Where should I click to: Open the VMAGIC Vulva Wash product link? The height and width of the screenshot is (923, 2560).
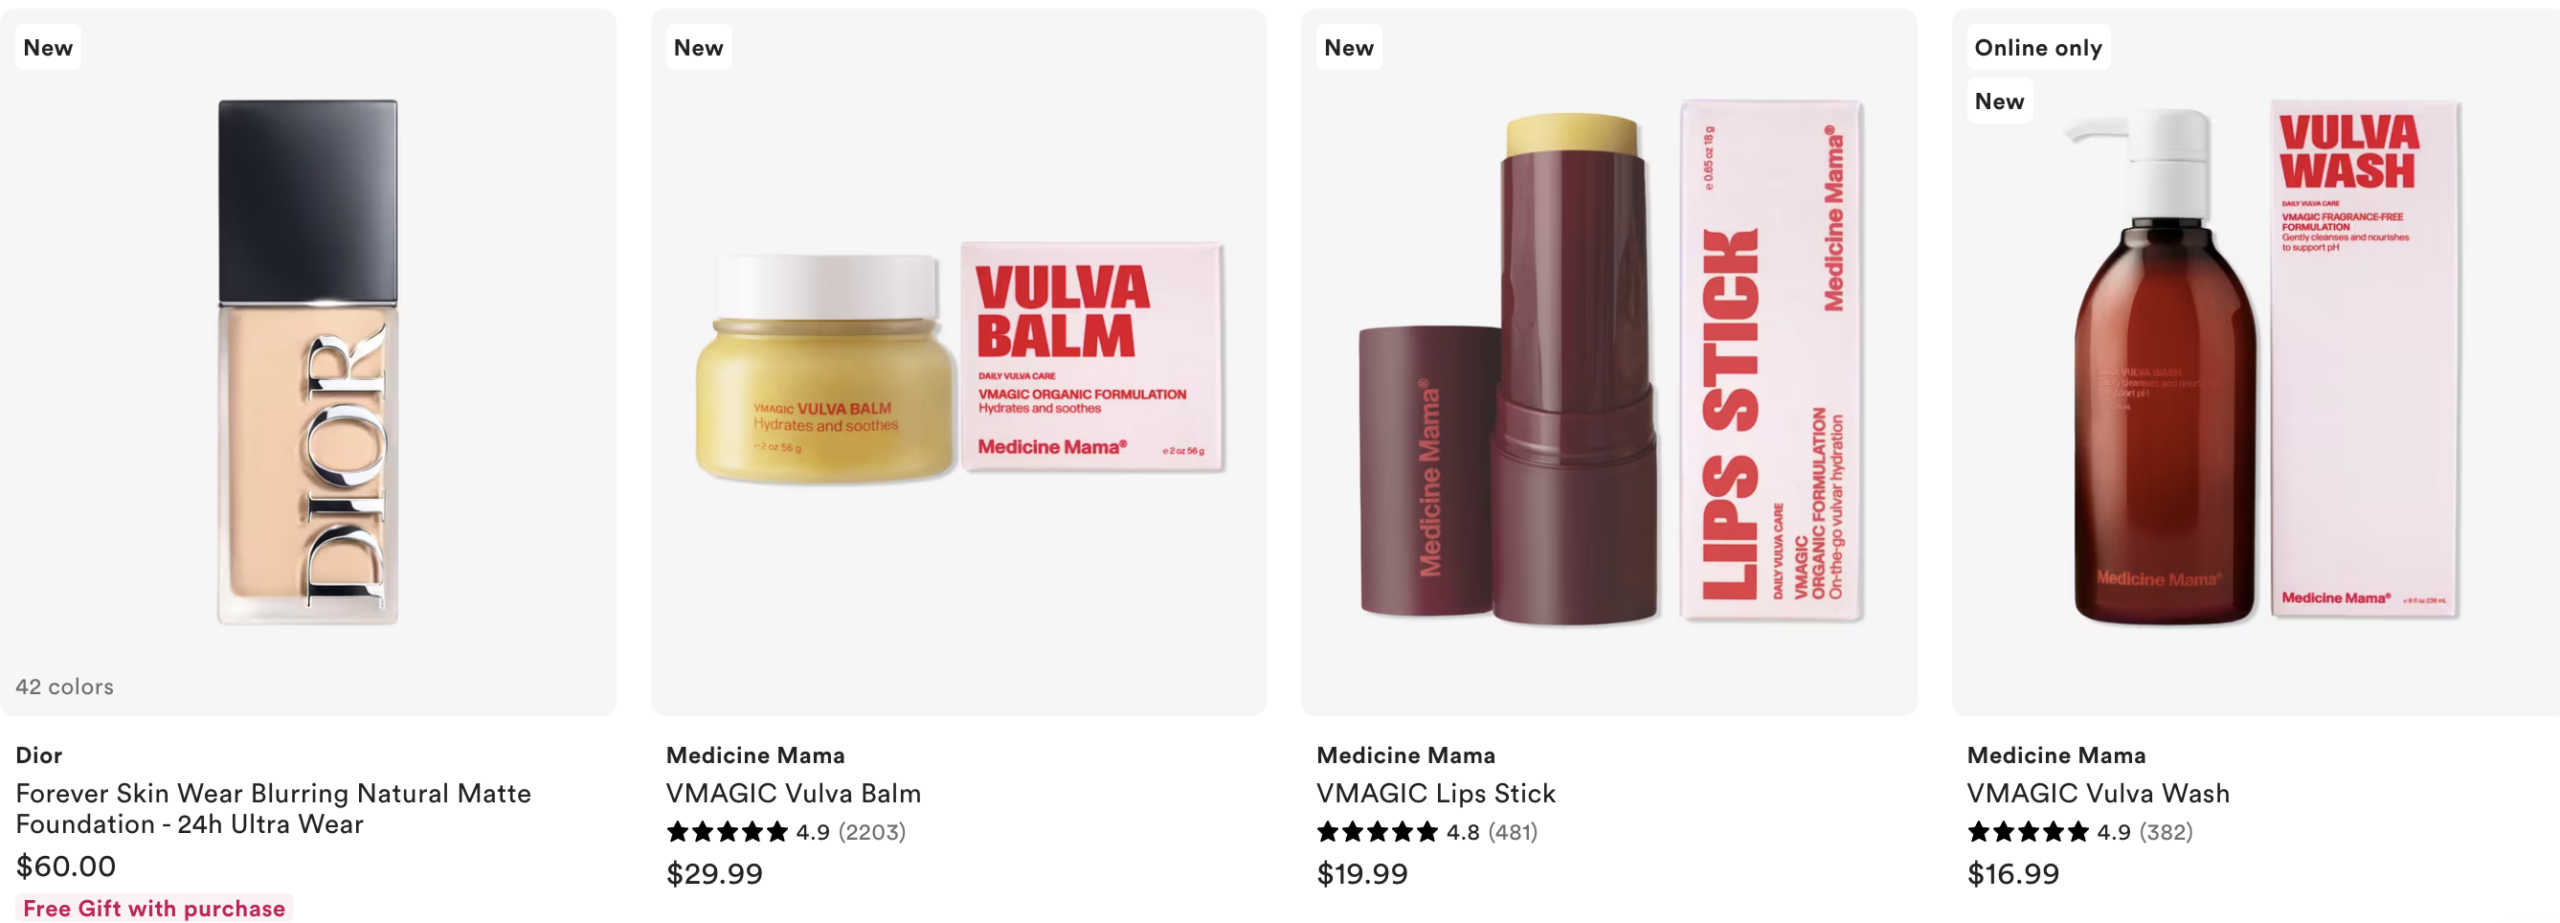(x=2098, y=794)
